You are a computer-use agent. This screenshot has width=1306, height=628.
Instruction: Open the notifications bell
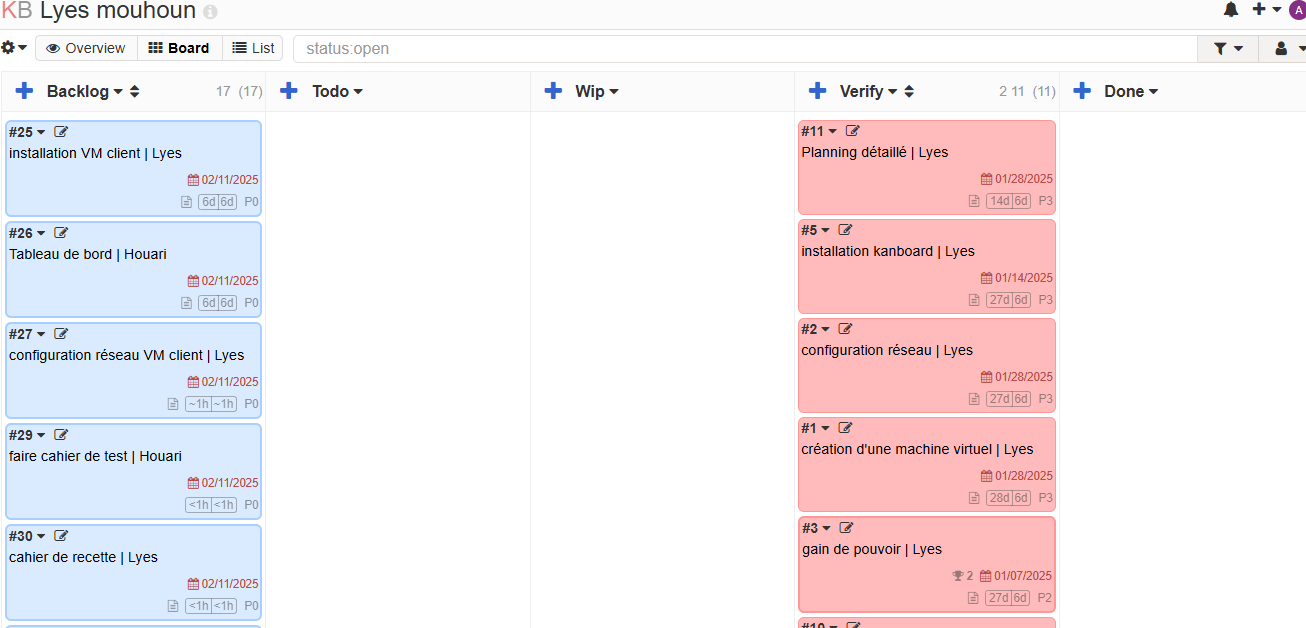(1230, 10)
